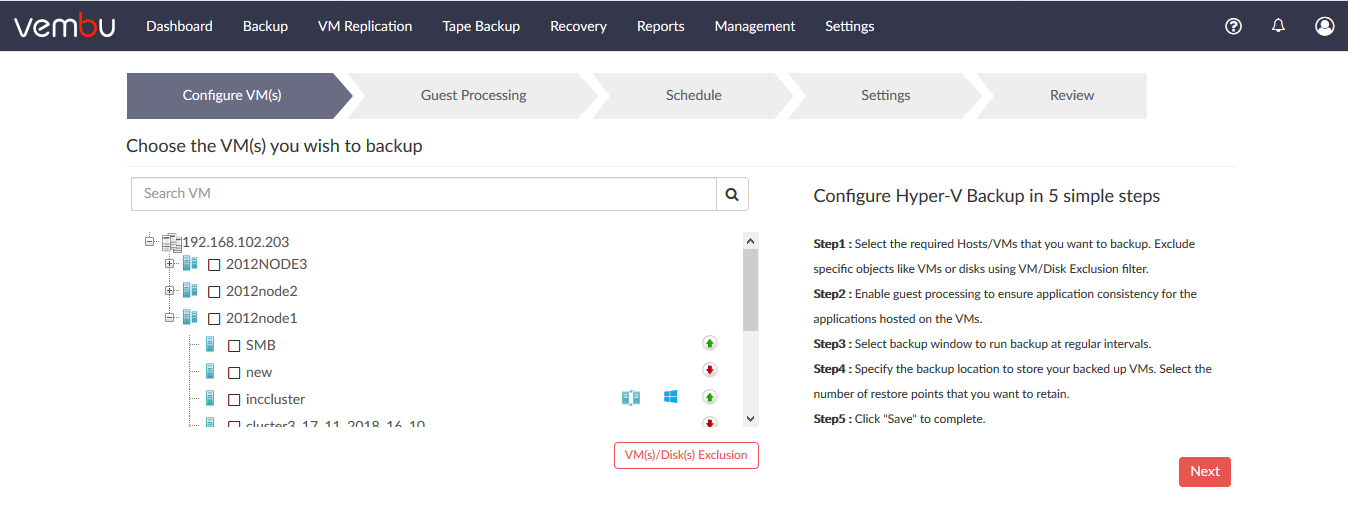
Task: Go to the Schedule step
Action: point(693,95)
